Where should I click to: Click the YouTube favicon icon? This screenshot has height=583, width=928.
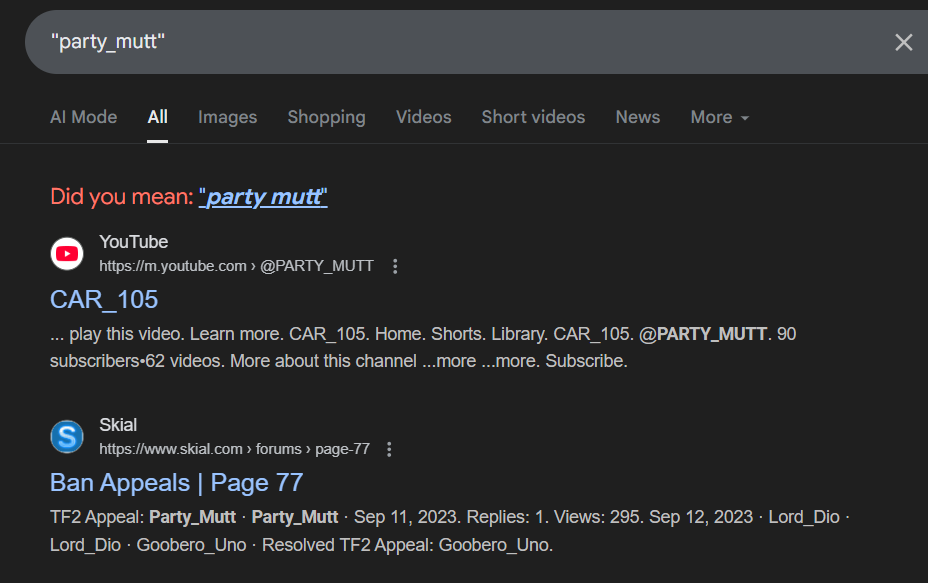point(67,254)
